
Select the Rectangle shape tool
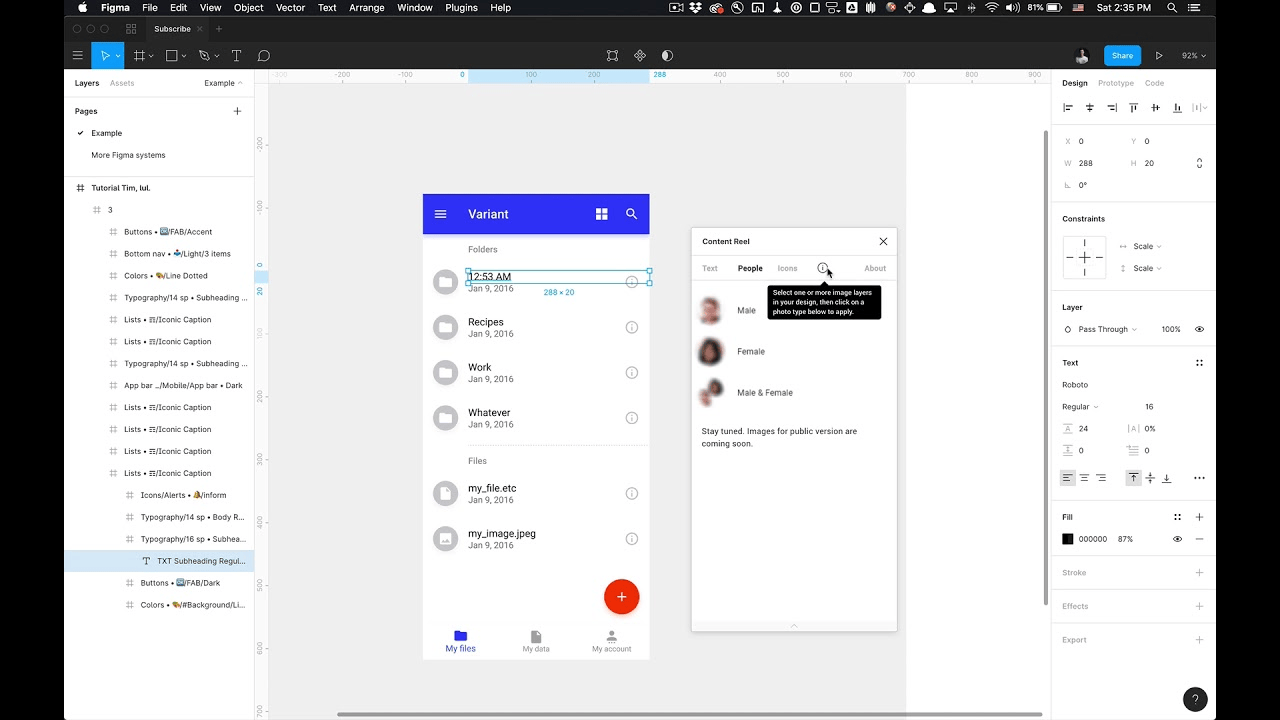pyautogui.click(x=170, y=55)
